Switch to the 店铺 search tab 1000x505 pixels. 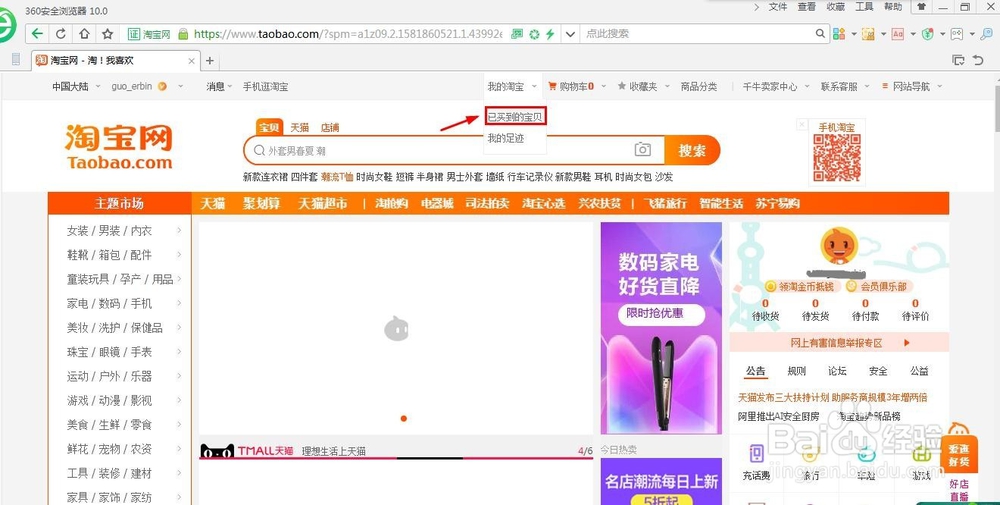(330, 127)
